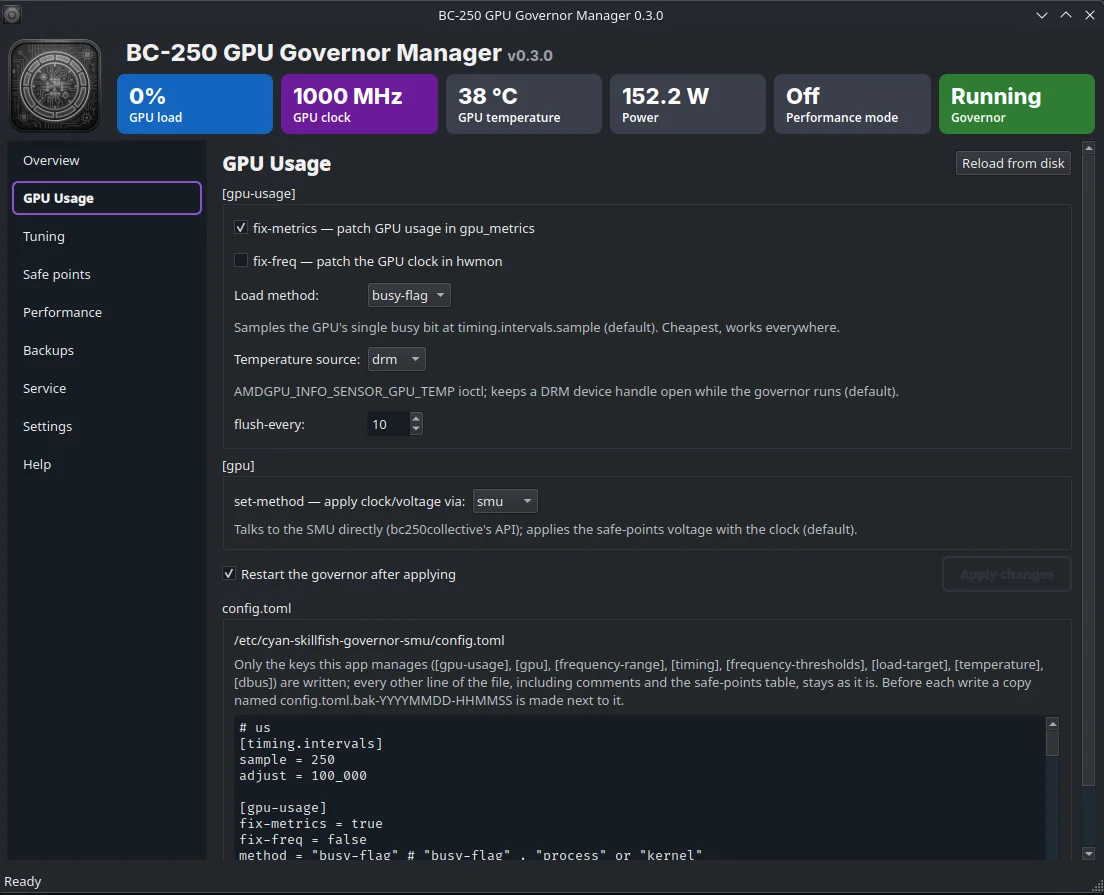Toggle the fix-metrics checkbox
This screenshot has width=1104, height=895.
click(241, 227)
